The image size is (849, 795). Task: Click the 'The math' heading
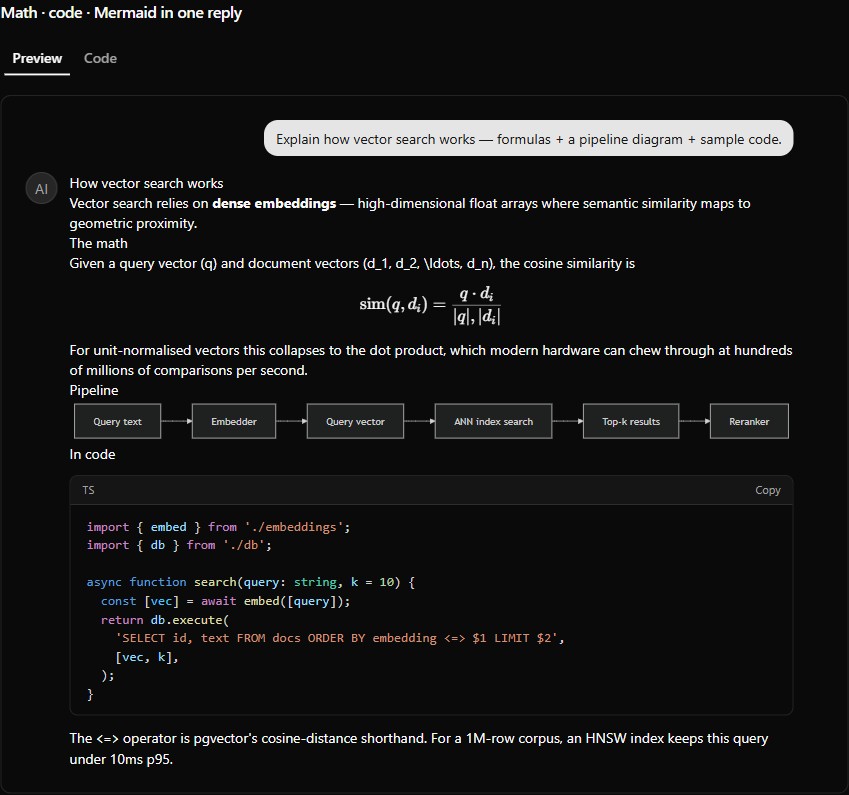pos(99,244)
